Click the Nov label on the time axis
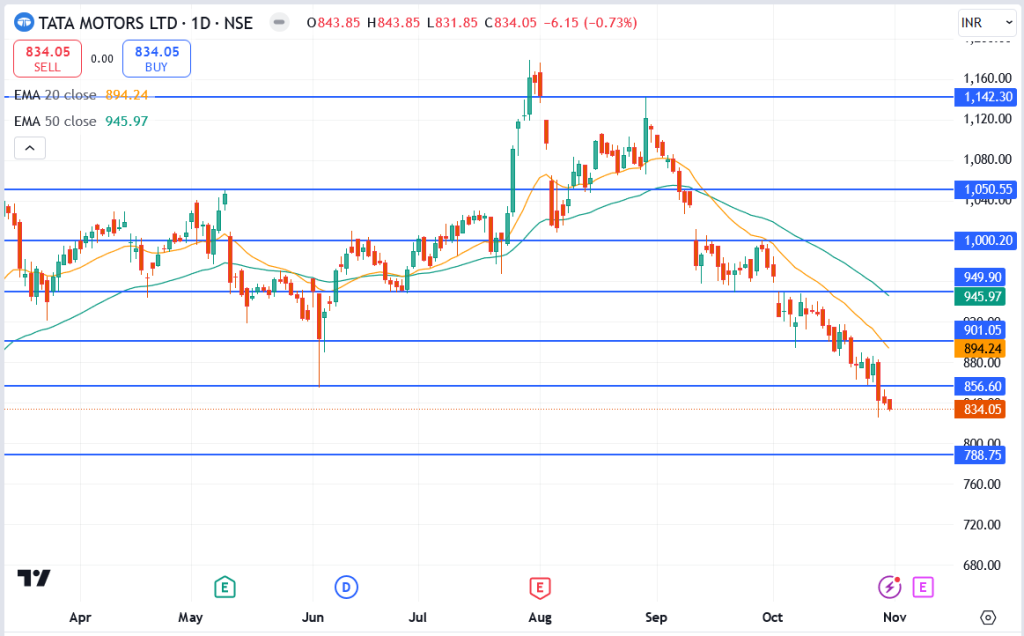Image resolution: width=1024 pixels, height=636 pixels. point(895,617)
